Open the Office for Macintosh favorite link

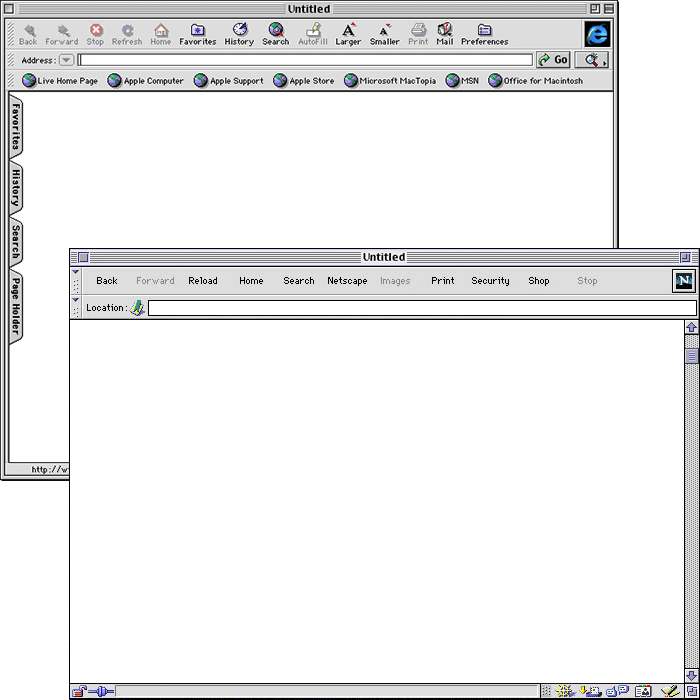click(x=535, y=81)
